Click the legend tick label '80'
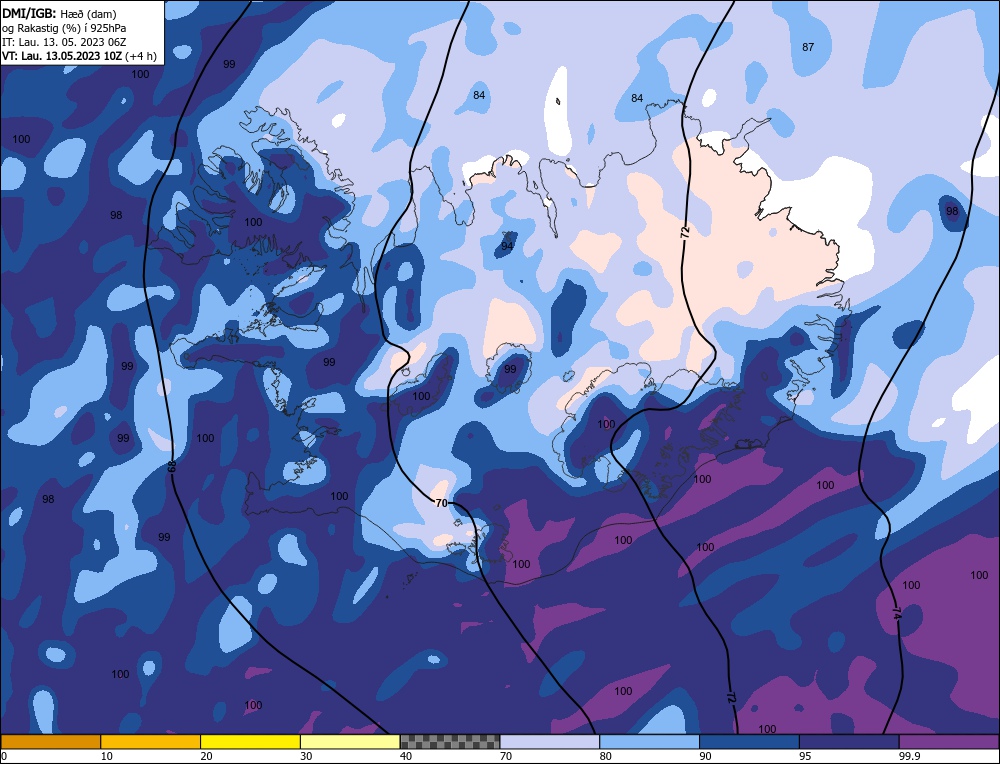This screenshot has width=1000, height=764. (x=606, y=756)
